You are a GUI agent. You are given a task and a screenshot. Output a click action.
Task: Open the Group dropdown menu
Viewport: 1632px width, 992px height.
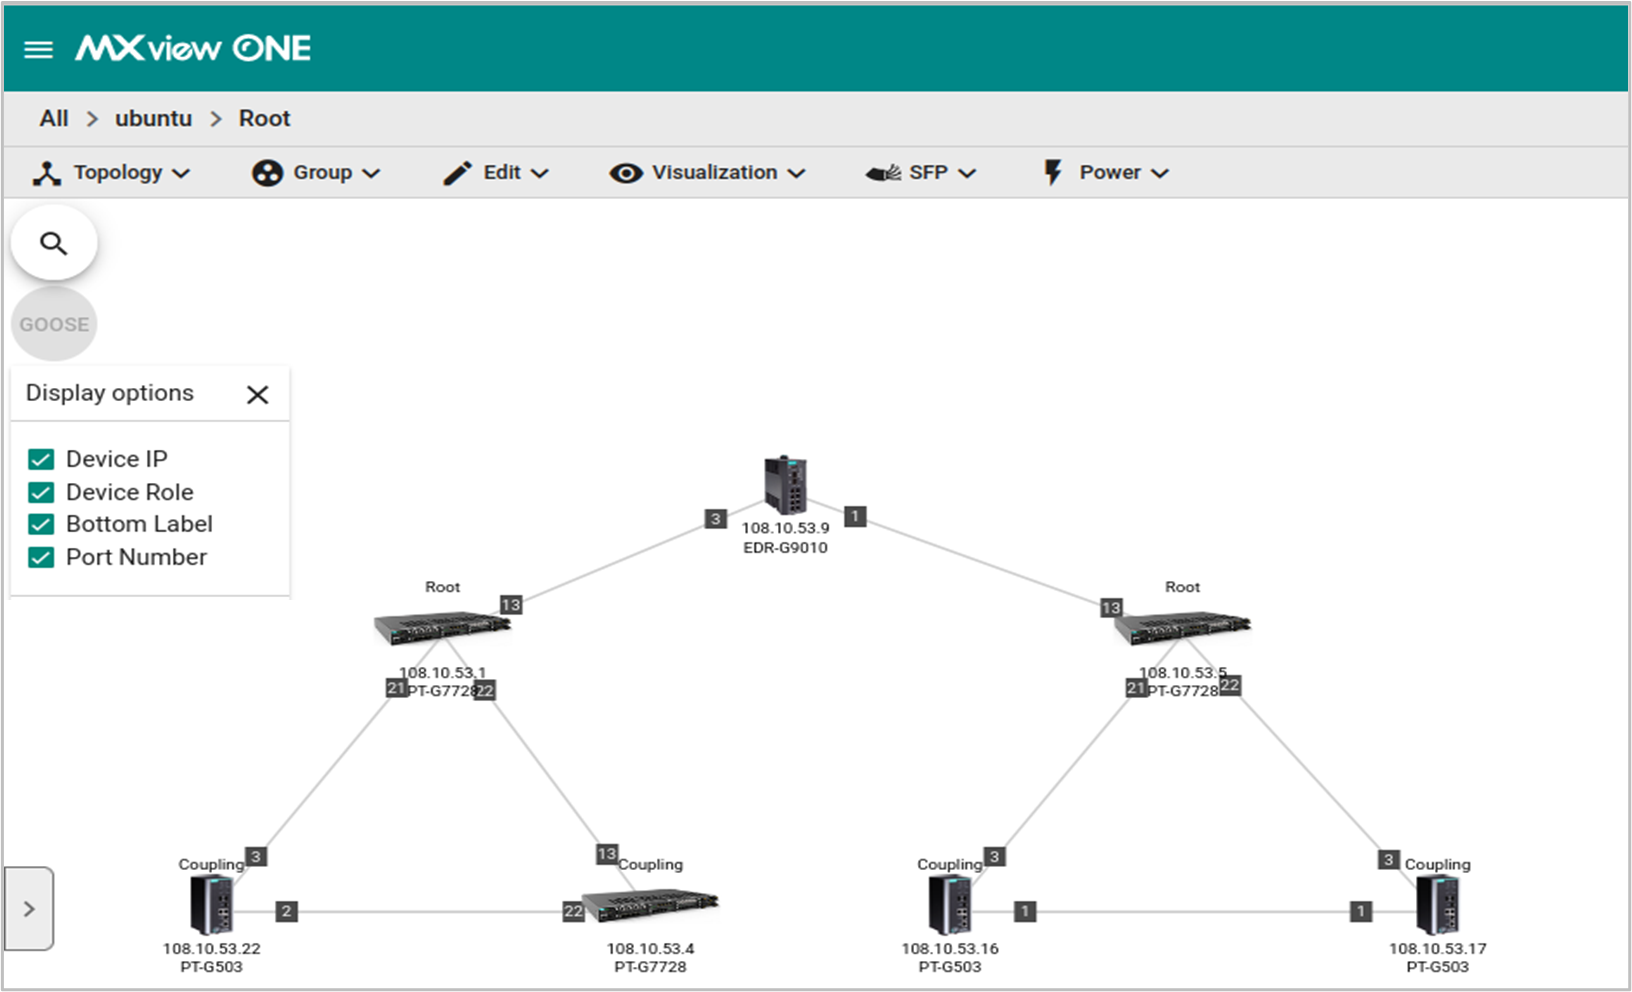point(316,172)
